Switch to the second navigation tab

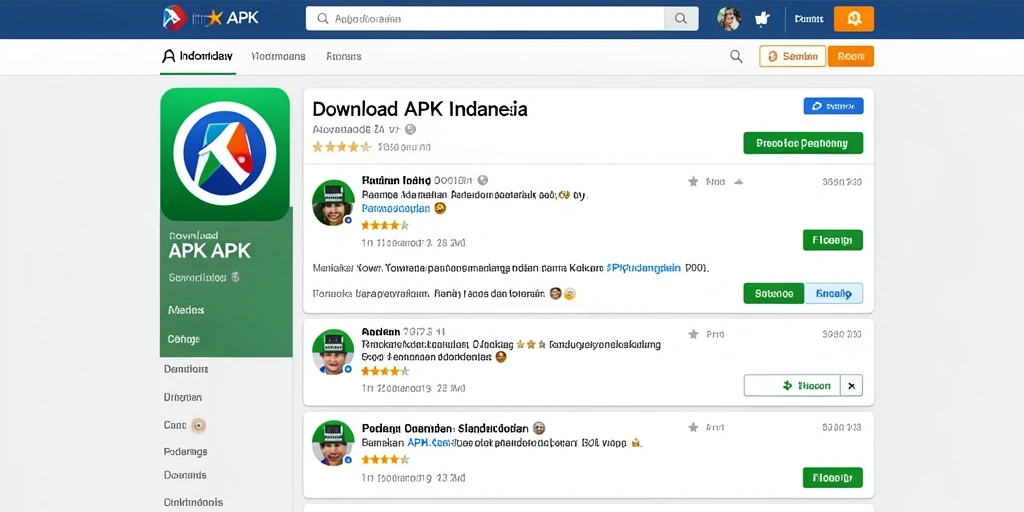coord(278,56)
